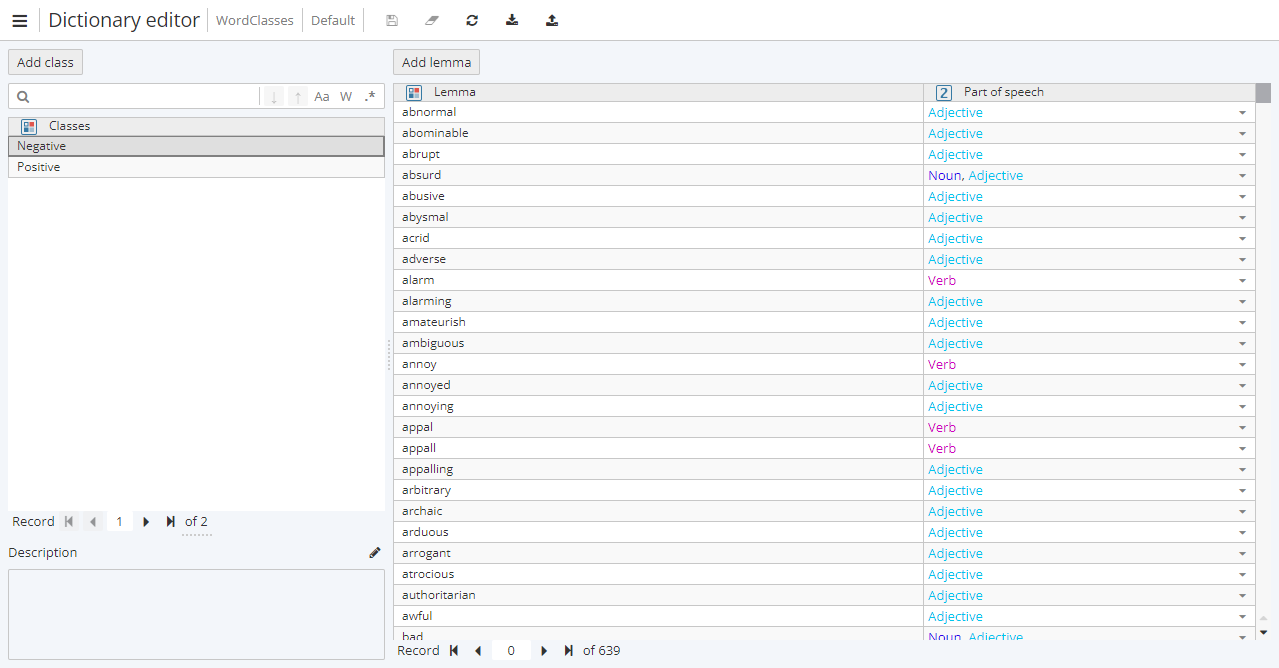
Task: Enable whole-word matching with the W button
Action: tap(346, 96)
